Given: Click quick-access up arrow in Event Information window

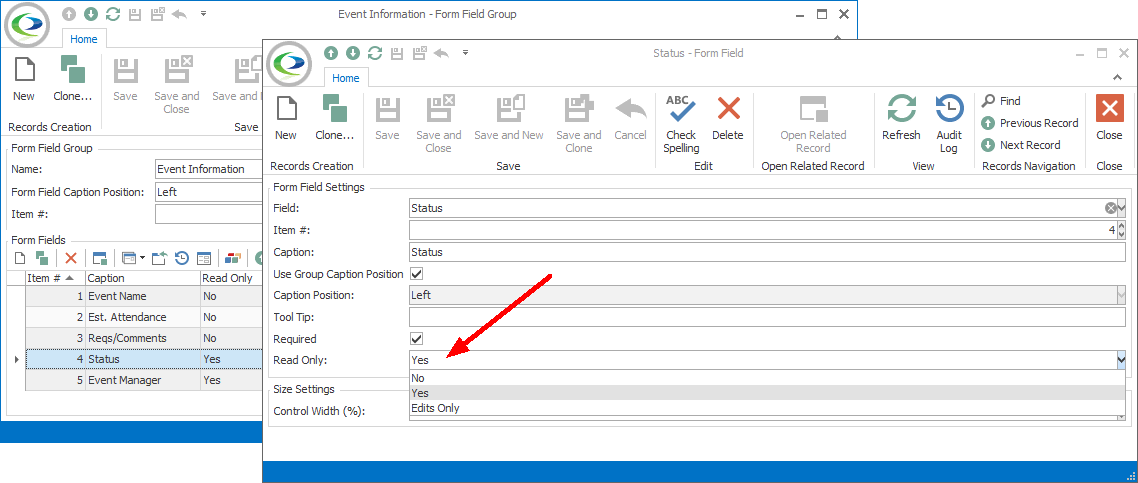Looking at the screenshot, I should pos(69,14).
